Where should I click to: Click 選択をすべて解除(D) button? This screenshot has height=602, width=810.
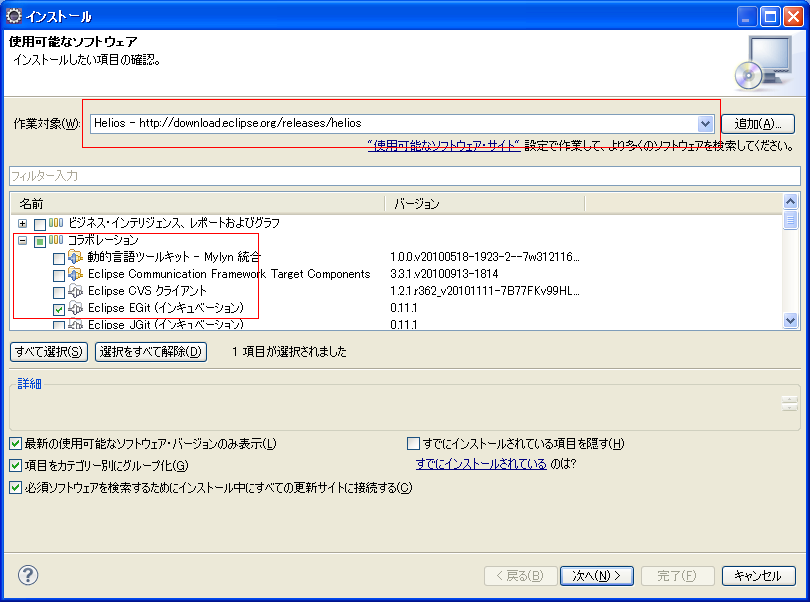click(151, 352)
